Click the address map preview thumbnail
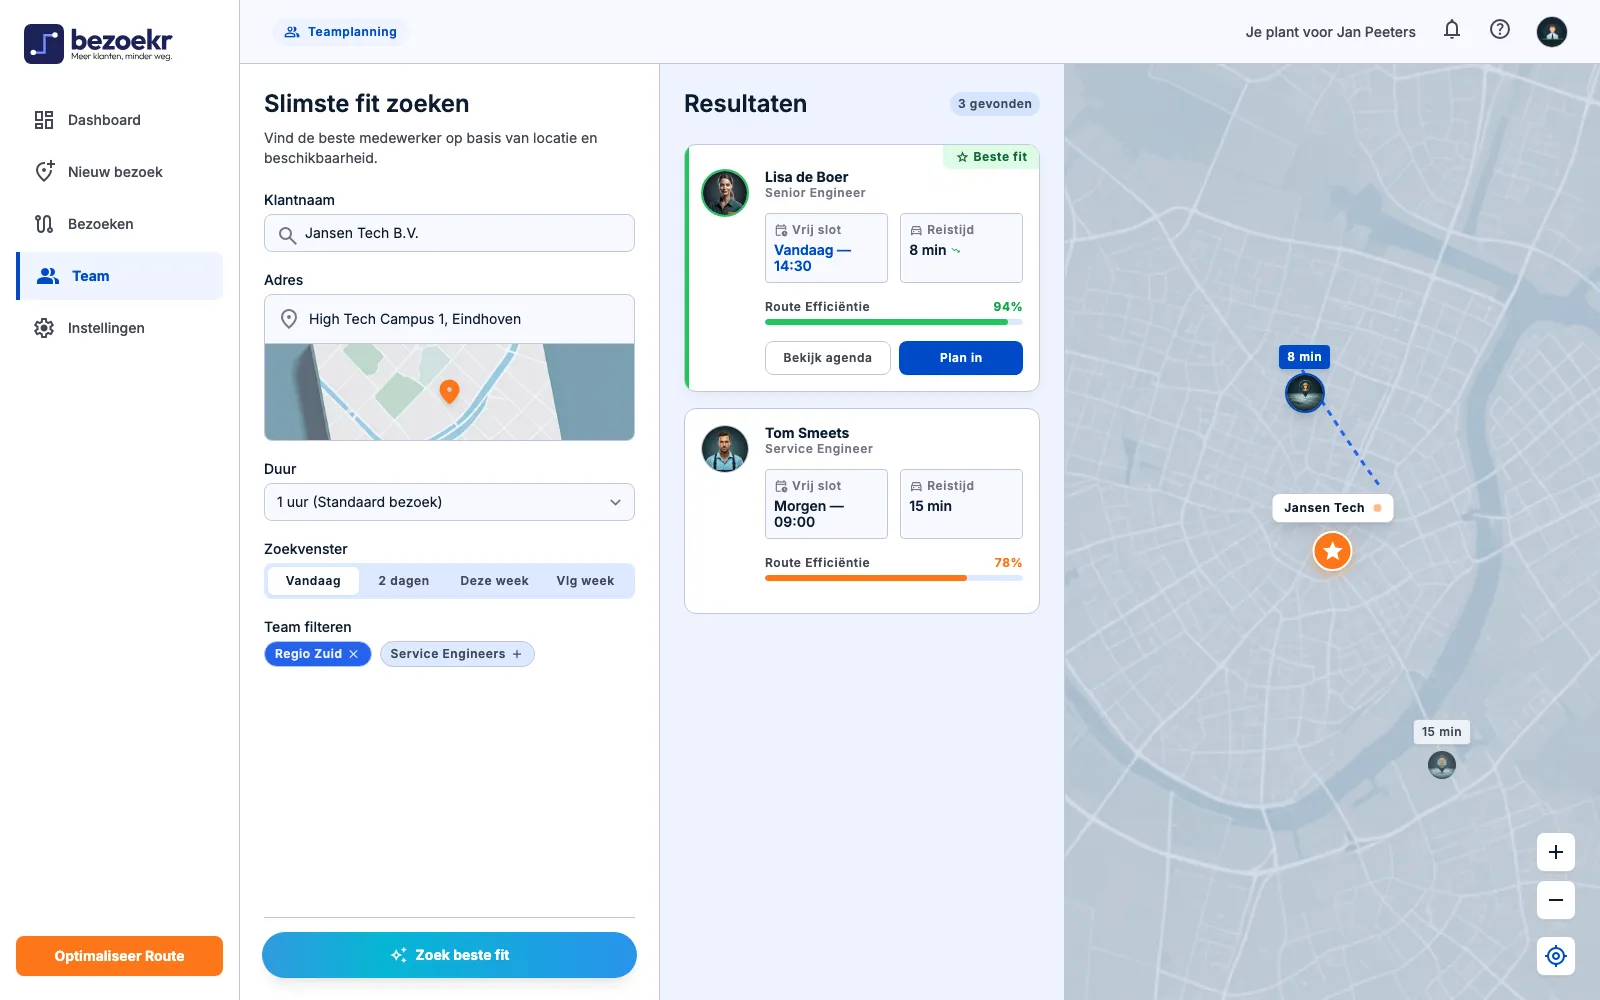 pos(449,392)
